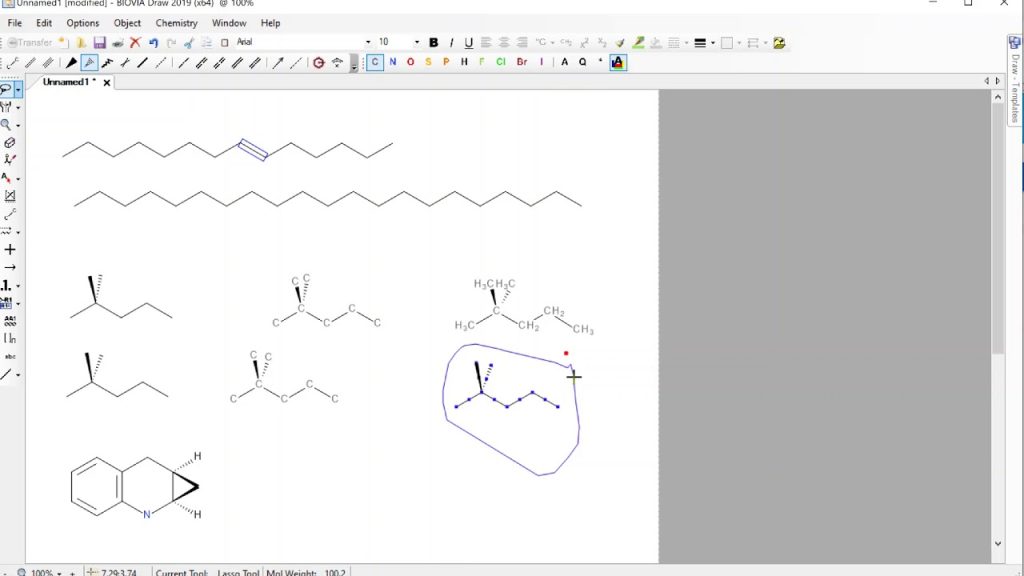Select the Eraser tool
Viewport: 1024px width, 576px height.
pos(10,143)
